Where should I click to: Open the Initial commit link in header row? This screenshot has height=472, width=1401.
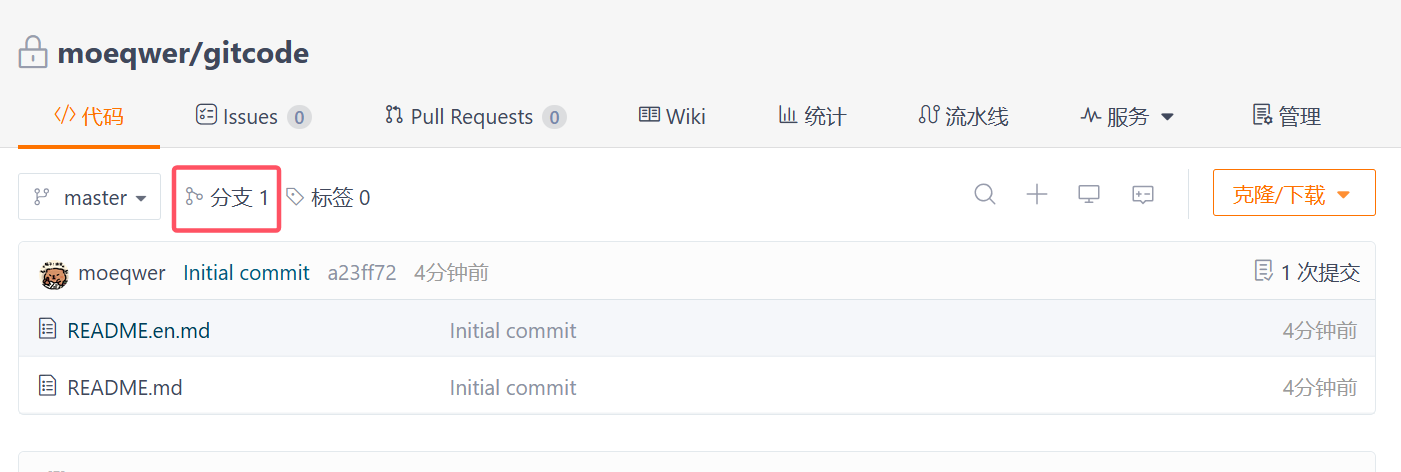(x=247, y=272)
